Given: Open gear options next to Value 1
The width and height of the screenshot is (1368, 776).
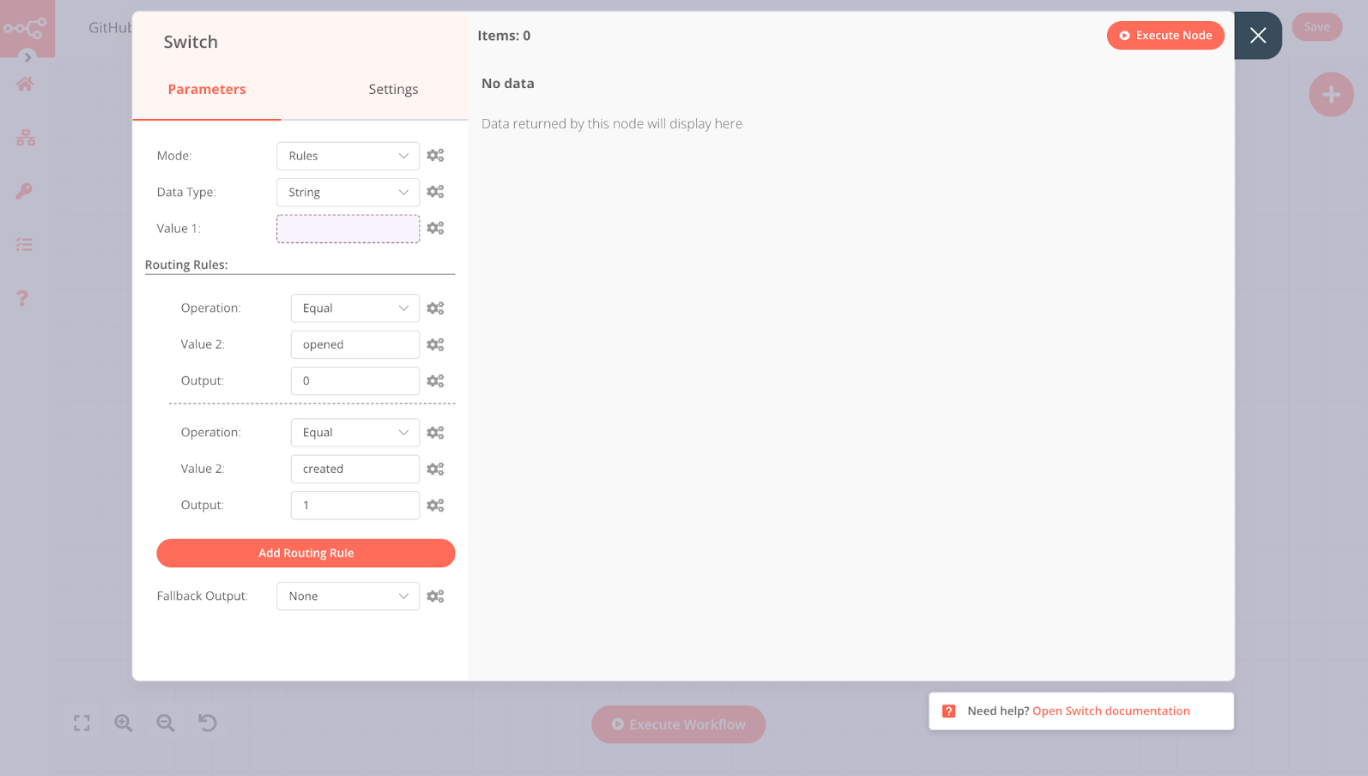Looking at the screenshot, I should [x=435, y=227].
